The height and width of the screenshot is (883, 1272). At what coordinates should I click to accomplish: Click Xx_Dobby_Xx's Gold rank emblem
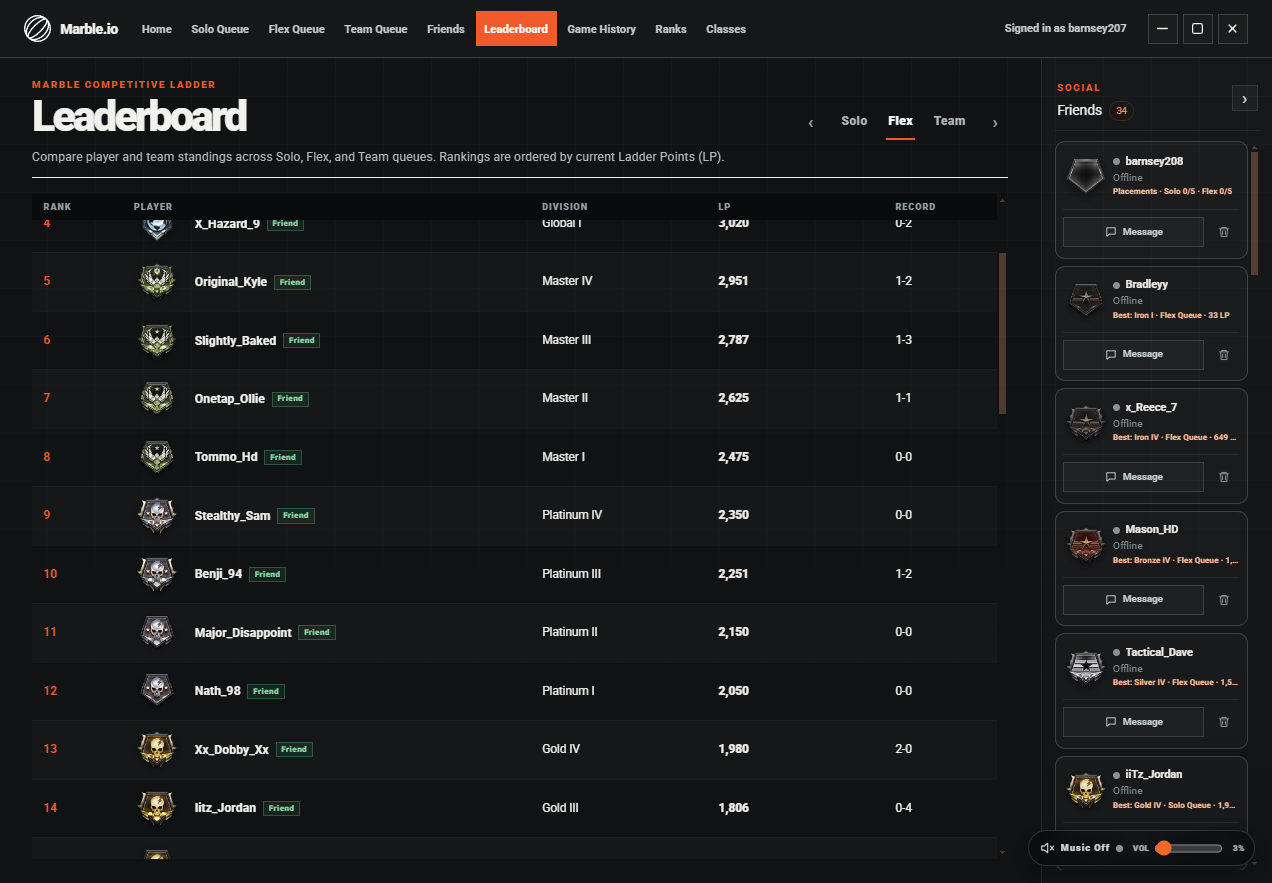click(155, 749)
